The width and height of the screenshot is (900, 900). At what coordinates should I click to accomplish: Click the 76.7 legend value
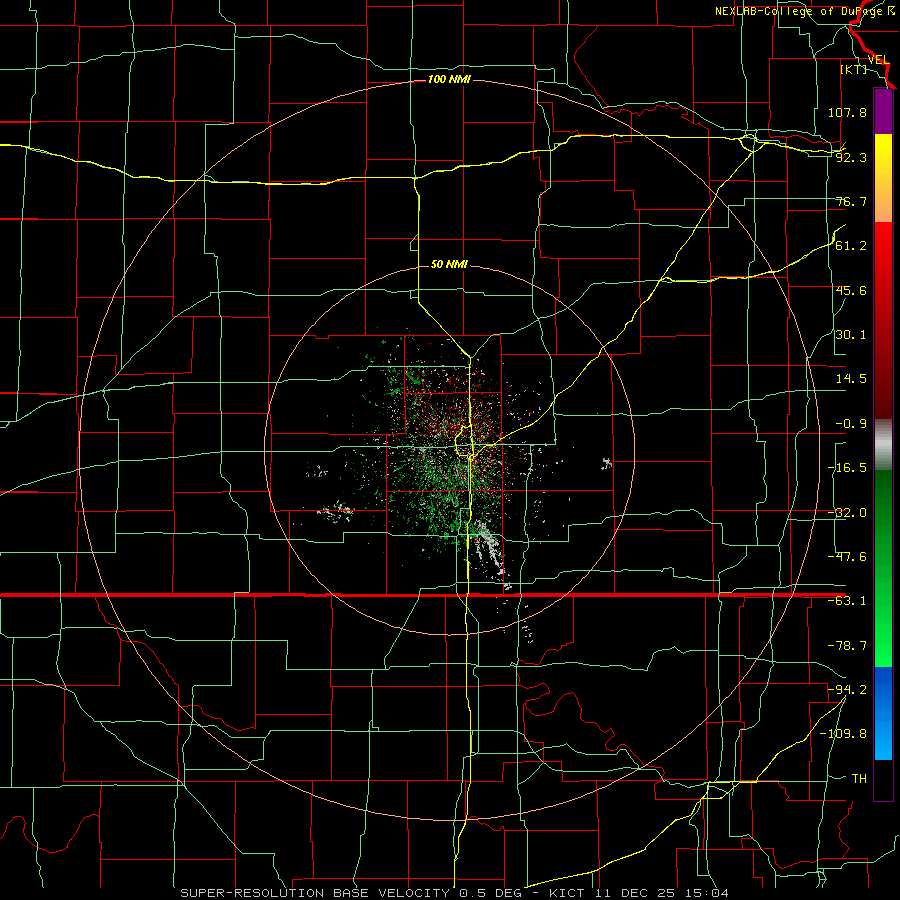pyautogui.click(x=851, y=201)
